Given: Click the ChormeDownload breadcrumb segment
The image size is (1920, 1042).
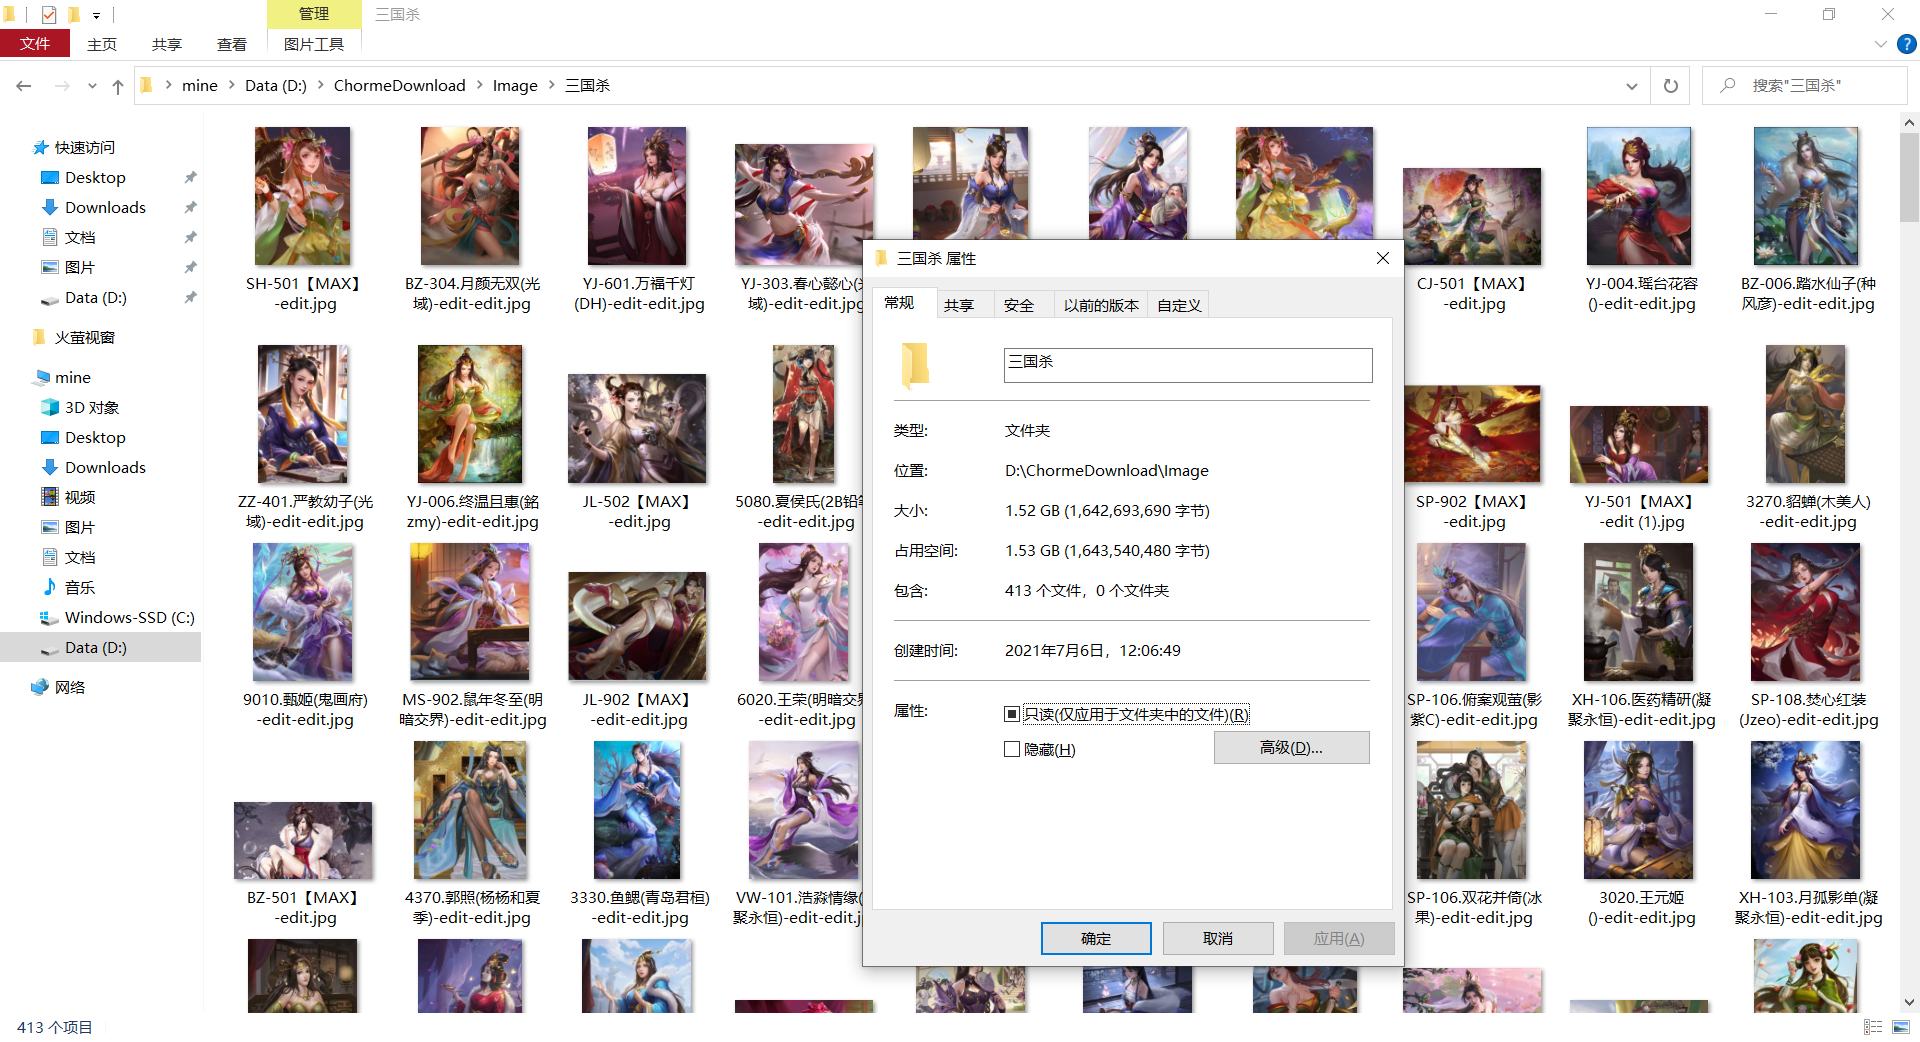Looking at the screenshot, I should pyautogui.click(x=399, y=85).
